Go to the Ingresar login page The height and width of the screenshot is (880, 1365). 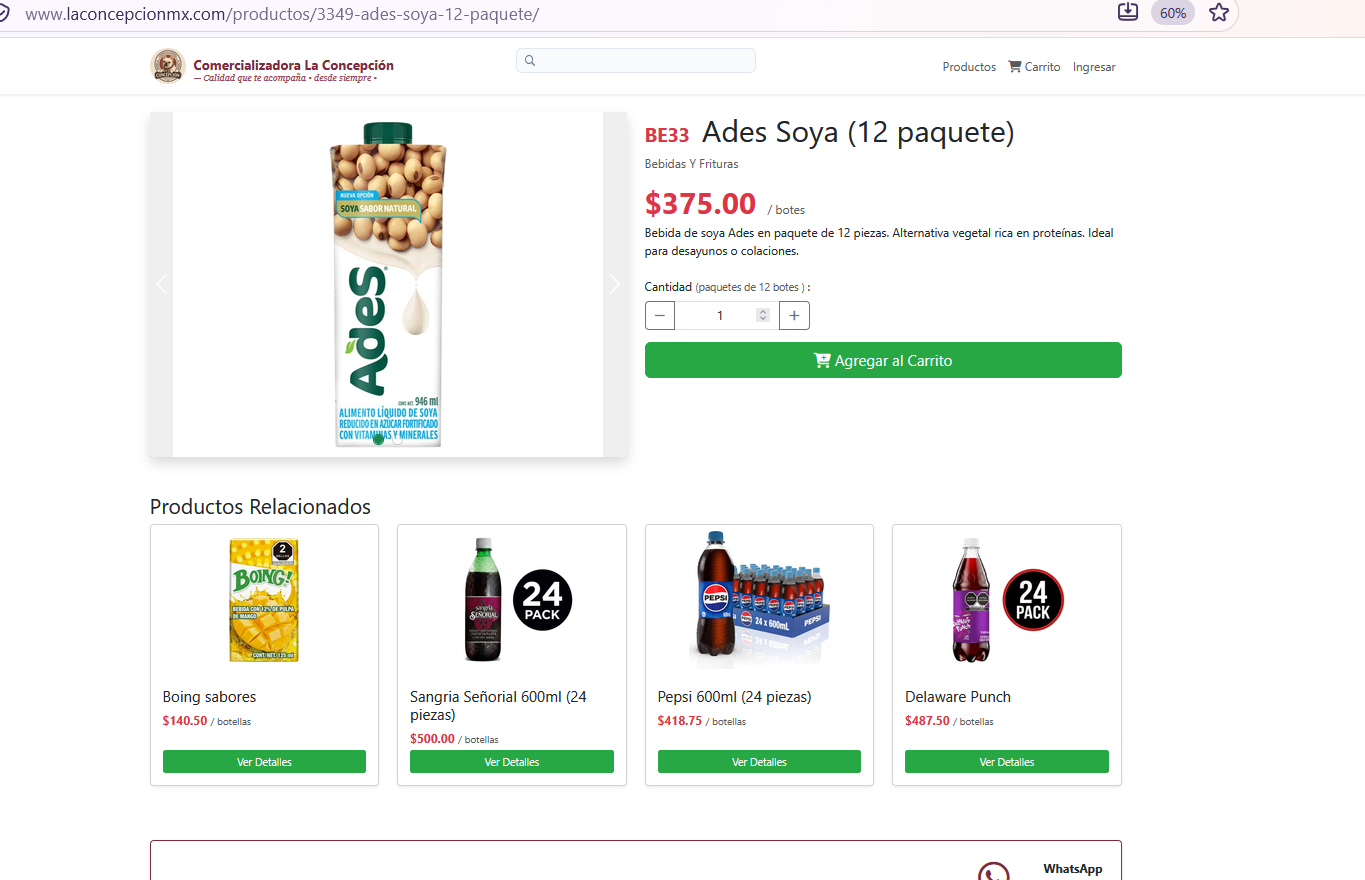click(x=1094, y=67)
